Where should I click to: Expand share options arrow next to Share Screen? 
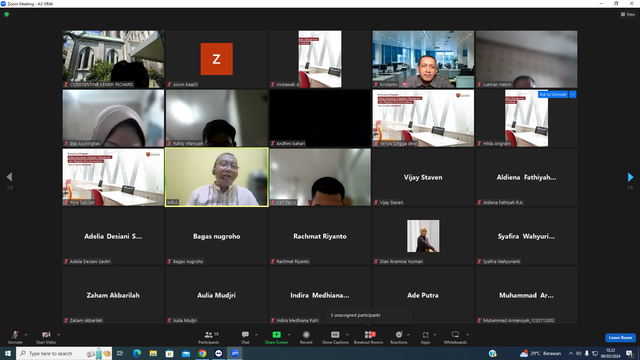click(x=289, y=335)
